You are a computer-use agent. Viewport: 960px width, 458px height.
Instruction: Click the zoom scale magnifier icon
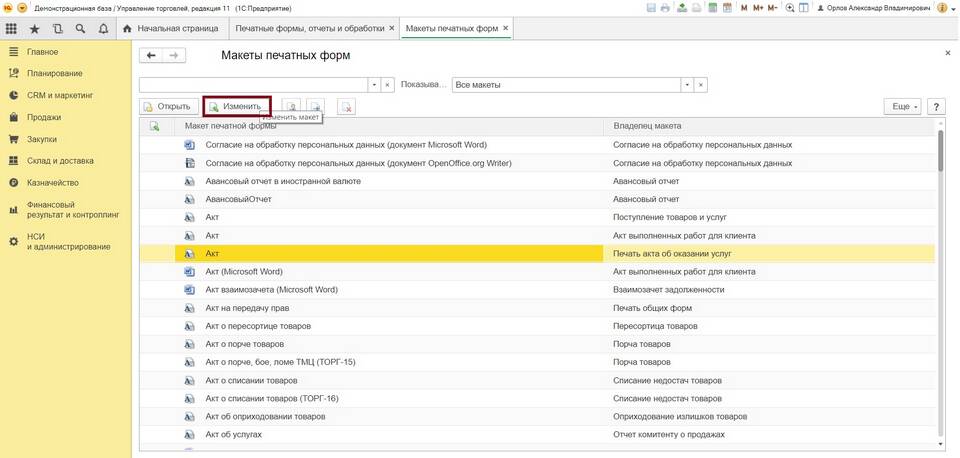coord(790,8)
